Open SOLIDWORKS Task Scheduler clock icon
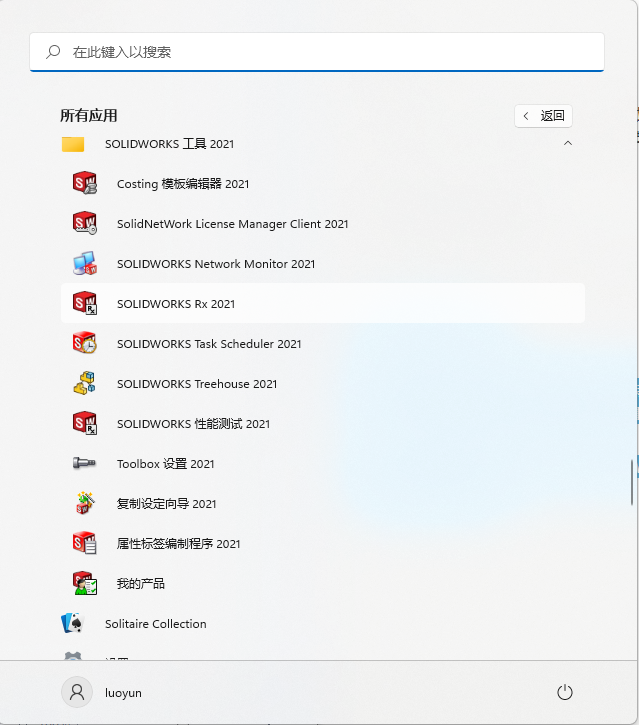Screen dimensions: 639x725 point(85,344)
